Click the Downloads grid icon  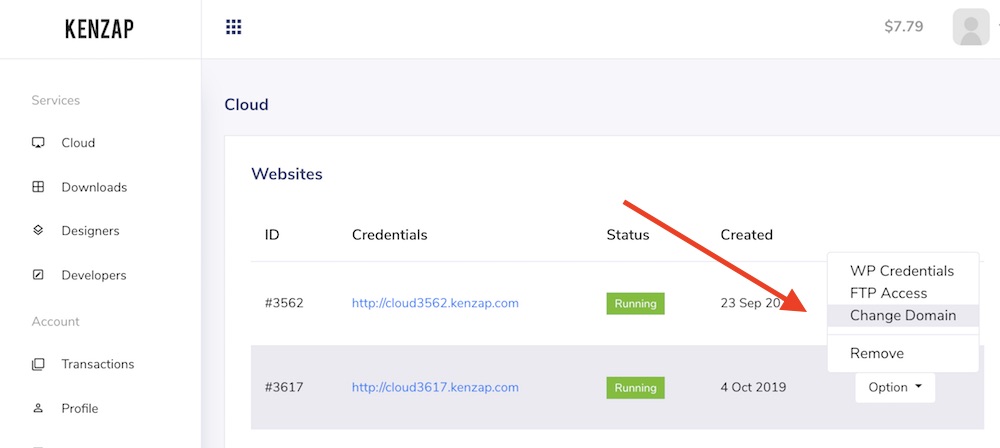pos(38,187)
